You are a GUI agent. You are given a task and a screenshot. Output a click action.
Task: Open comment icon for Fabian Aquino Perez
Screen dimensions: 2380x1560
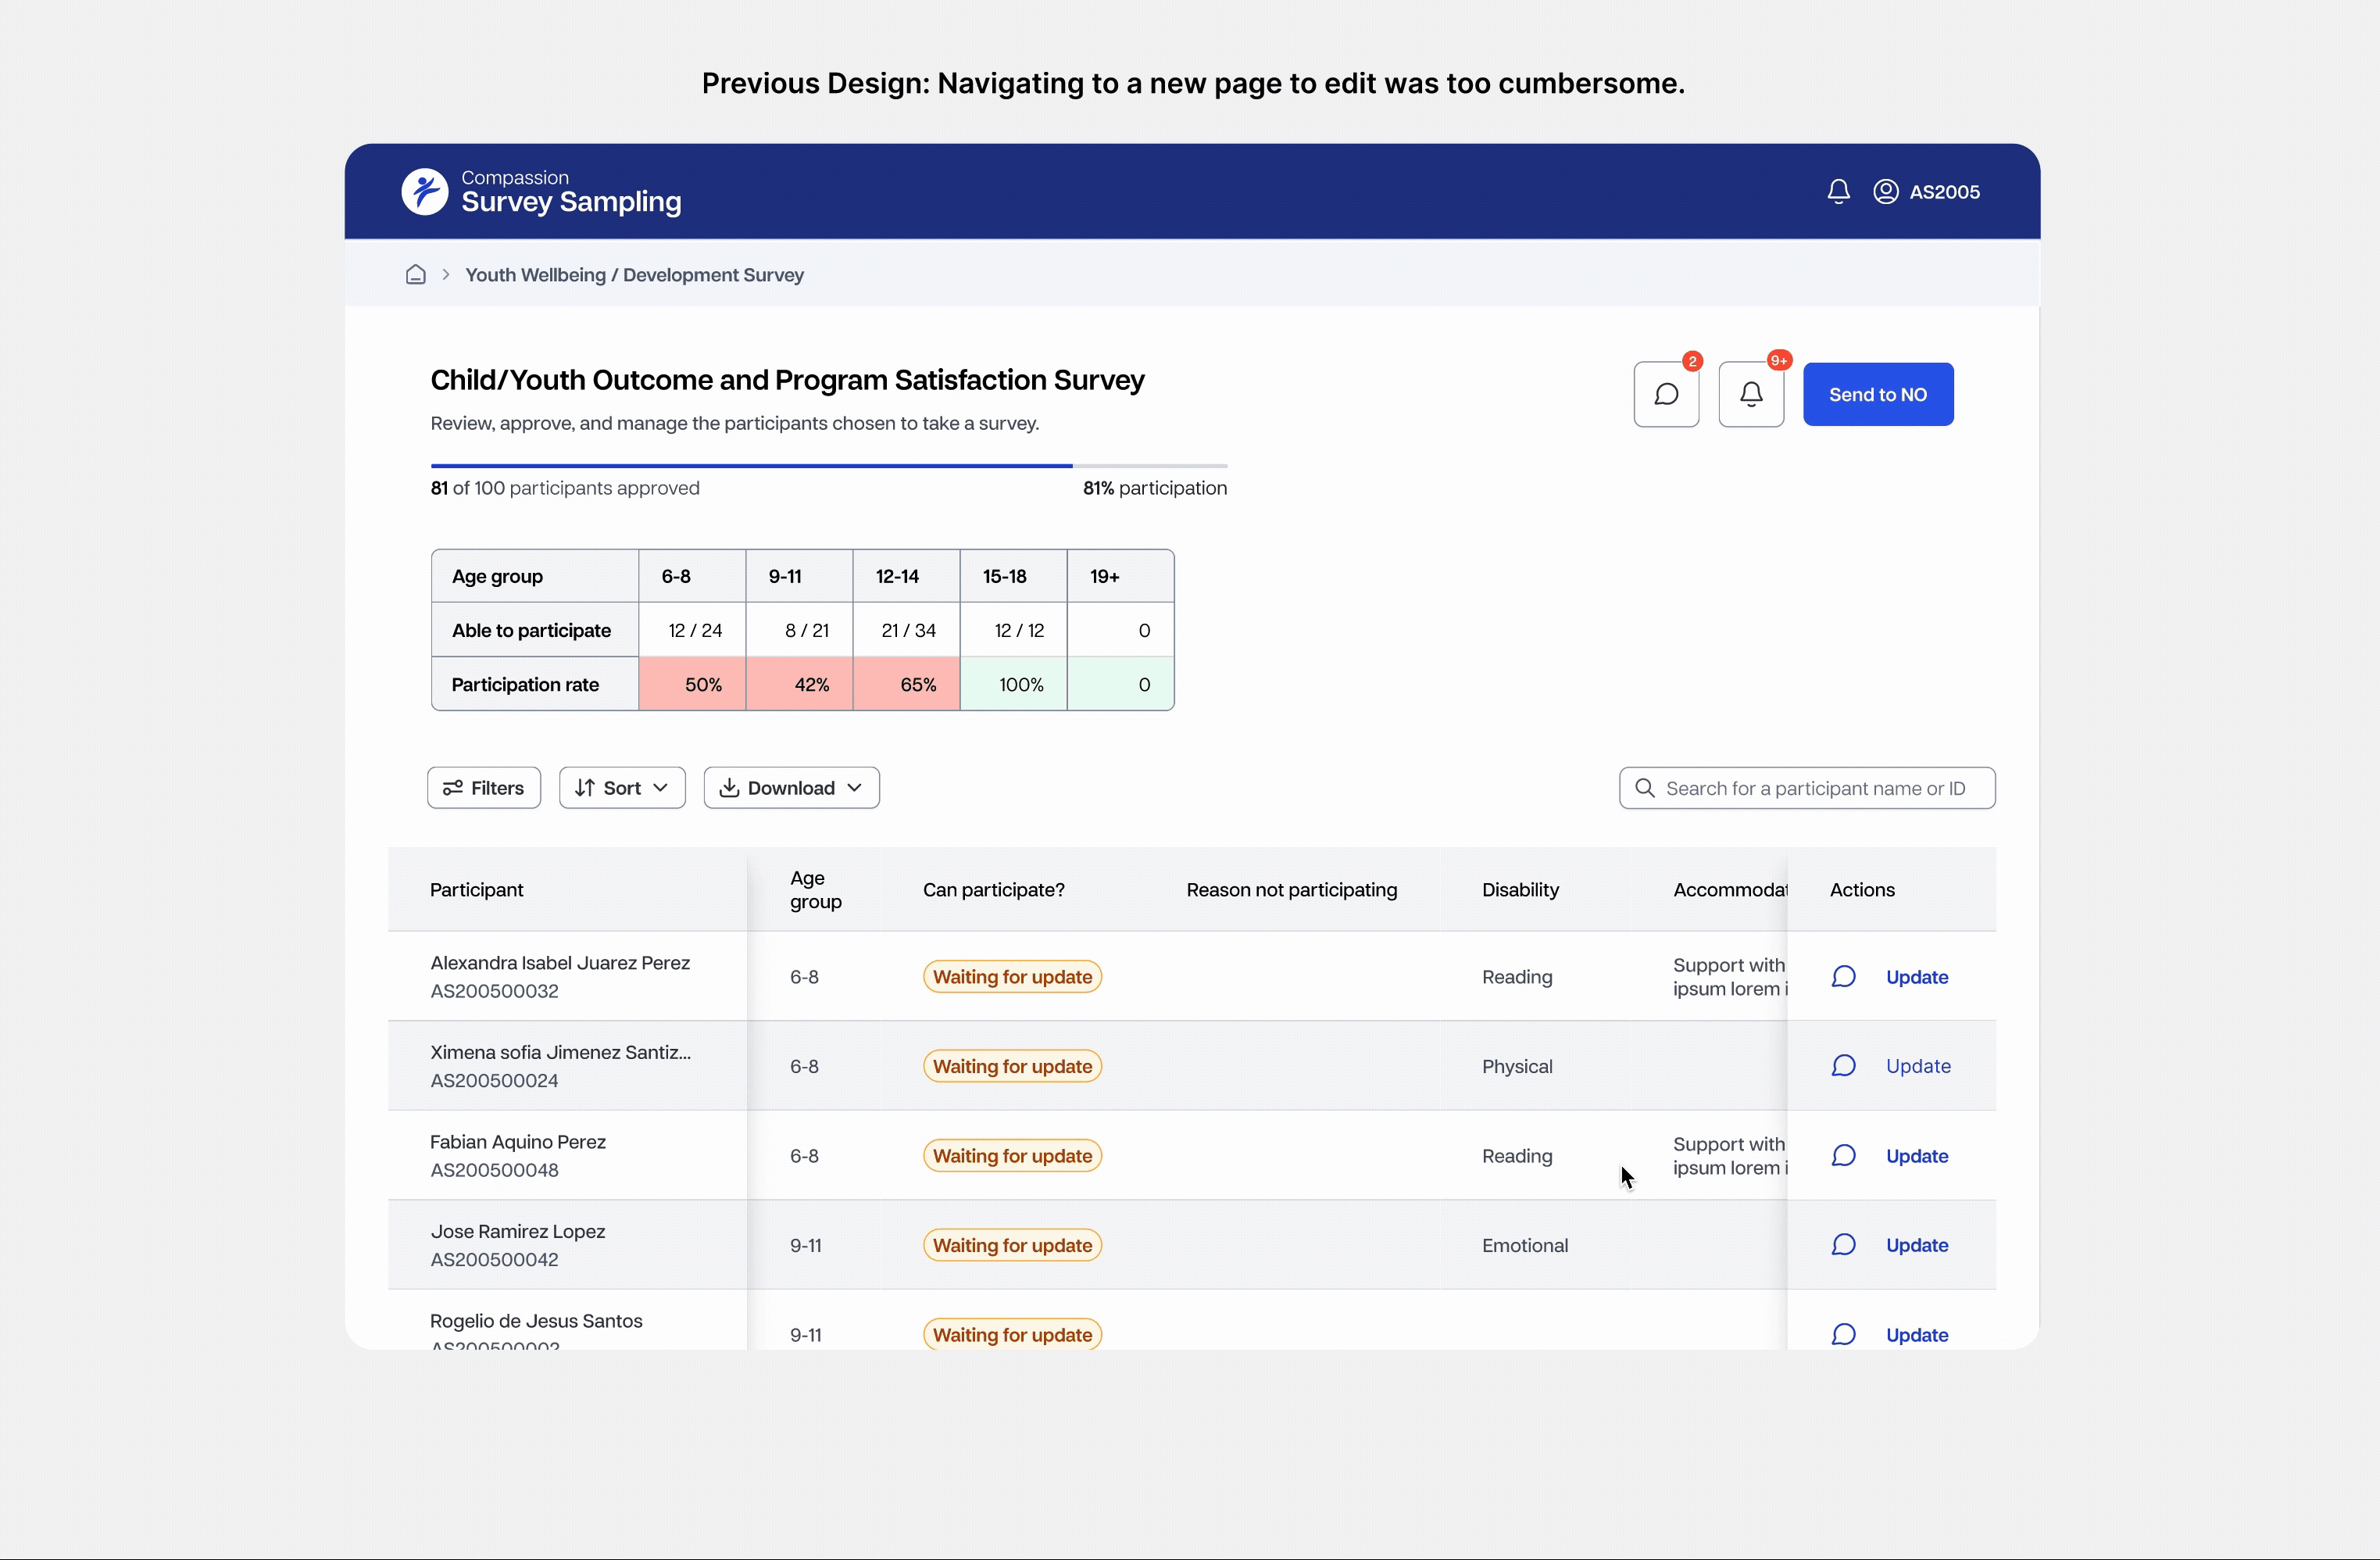(1843, 1156)
